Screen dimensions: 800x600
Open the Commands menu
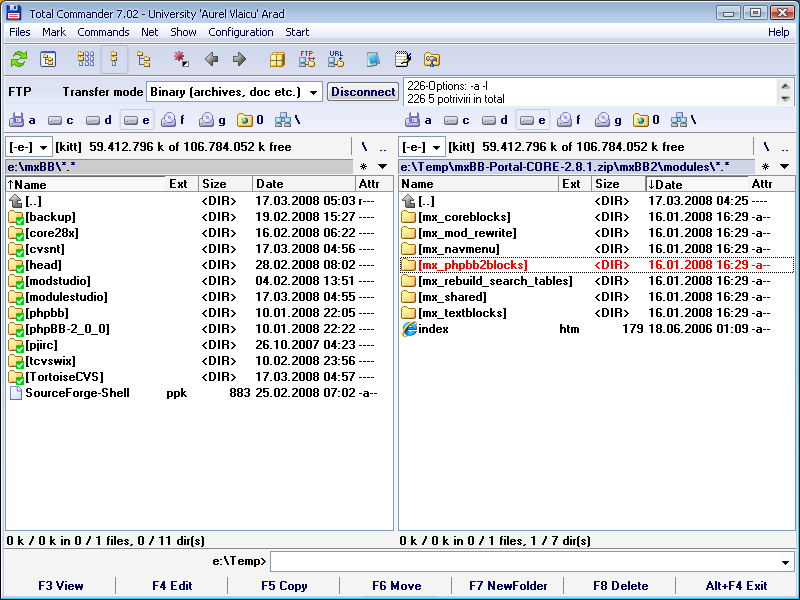(103, 32)
